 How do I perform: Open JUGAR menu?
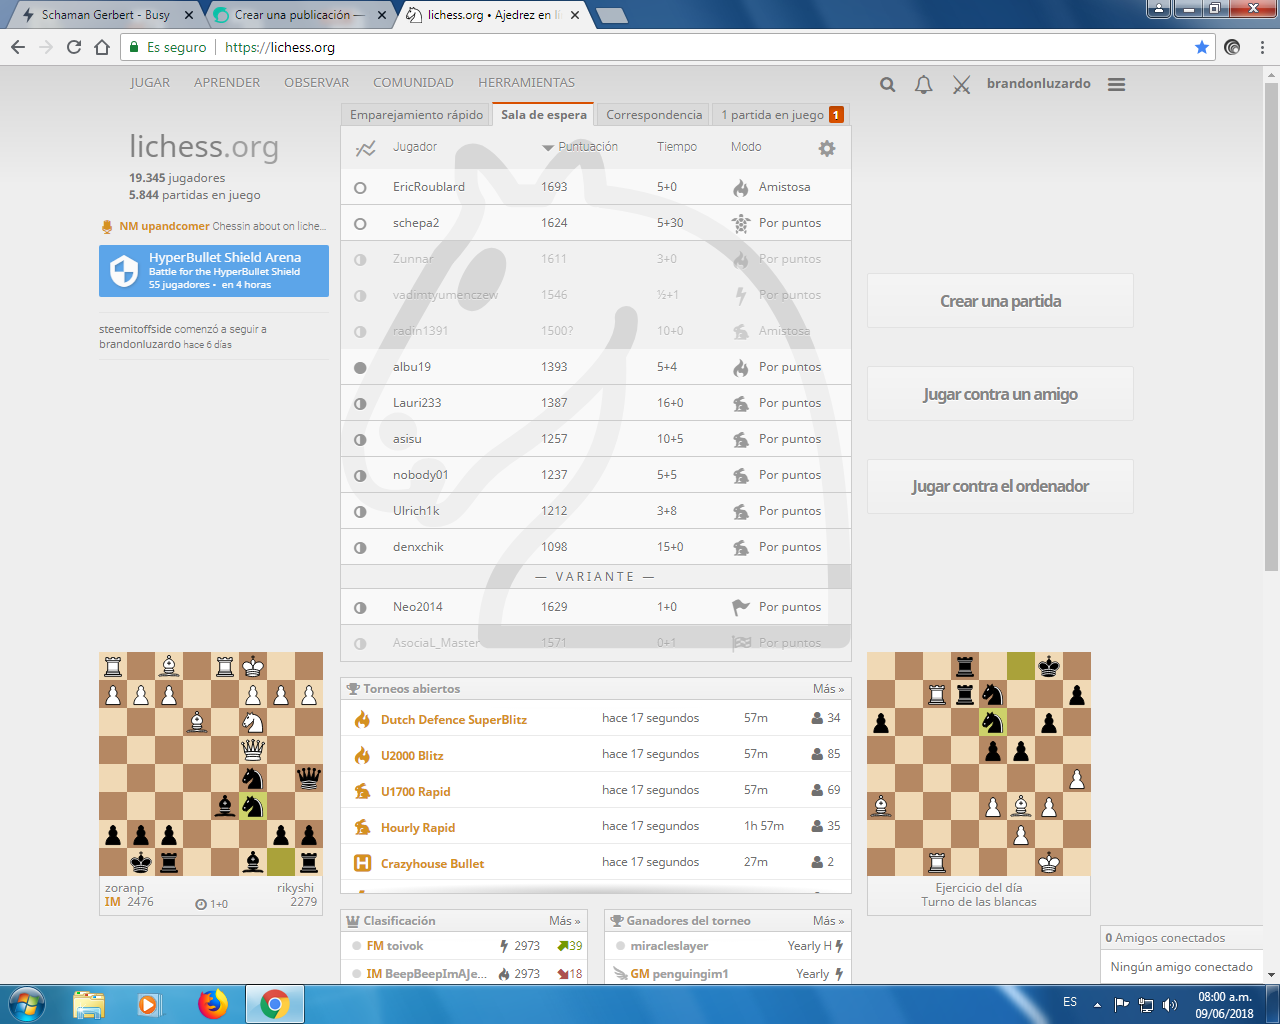150,83
